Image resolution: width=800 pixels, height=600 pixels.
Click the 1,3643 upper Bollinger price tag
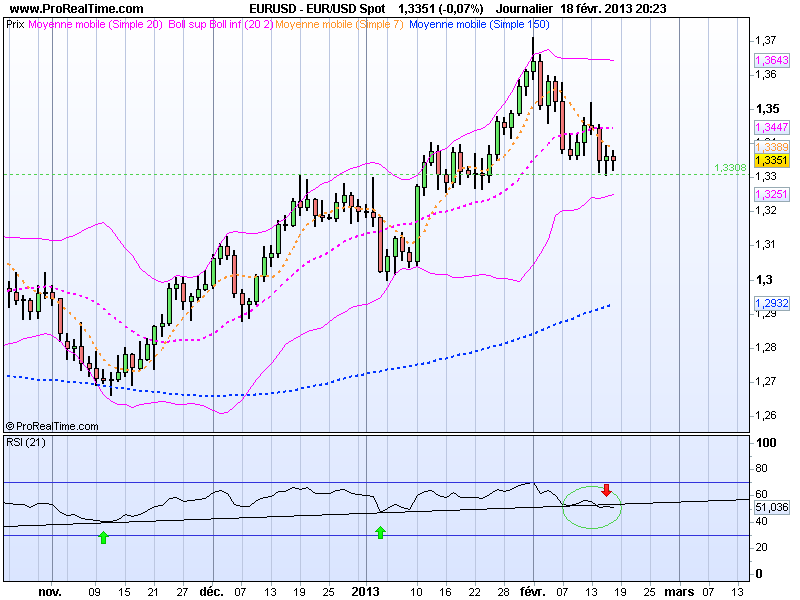tap(772, 60)
